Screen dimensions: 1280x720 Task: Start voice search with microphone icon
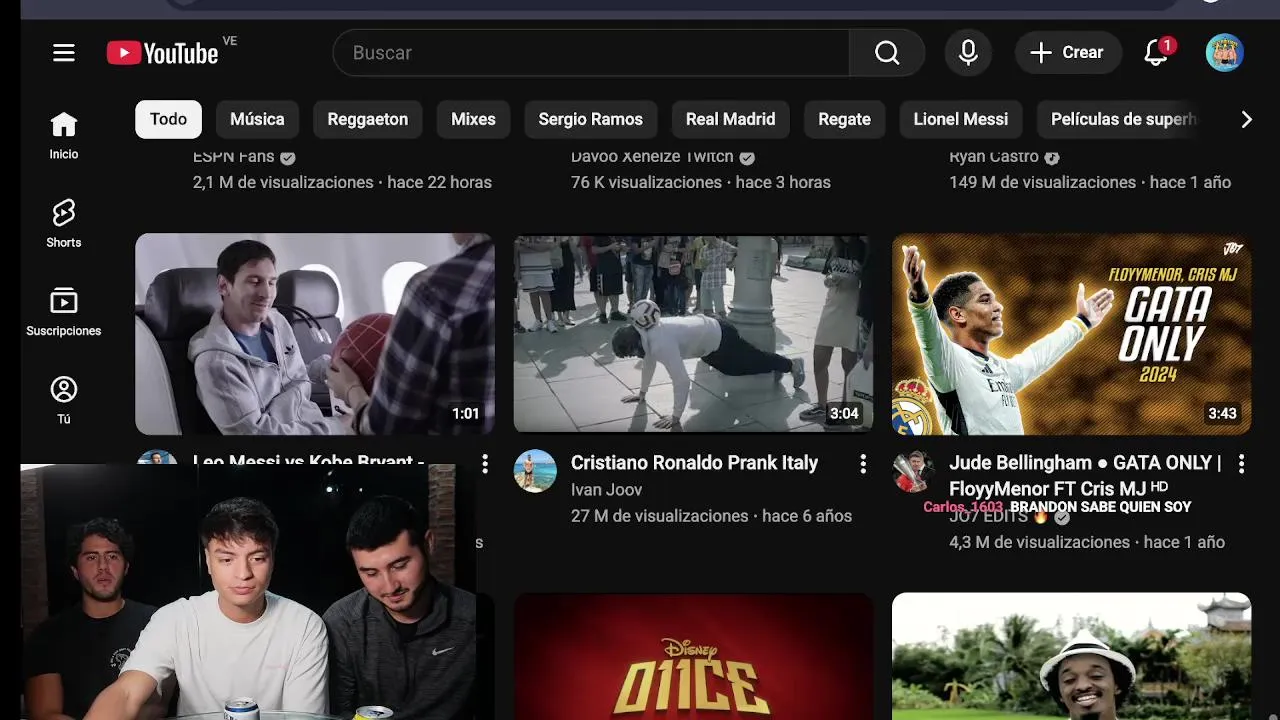968,53
